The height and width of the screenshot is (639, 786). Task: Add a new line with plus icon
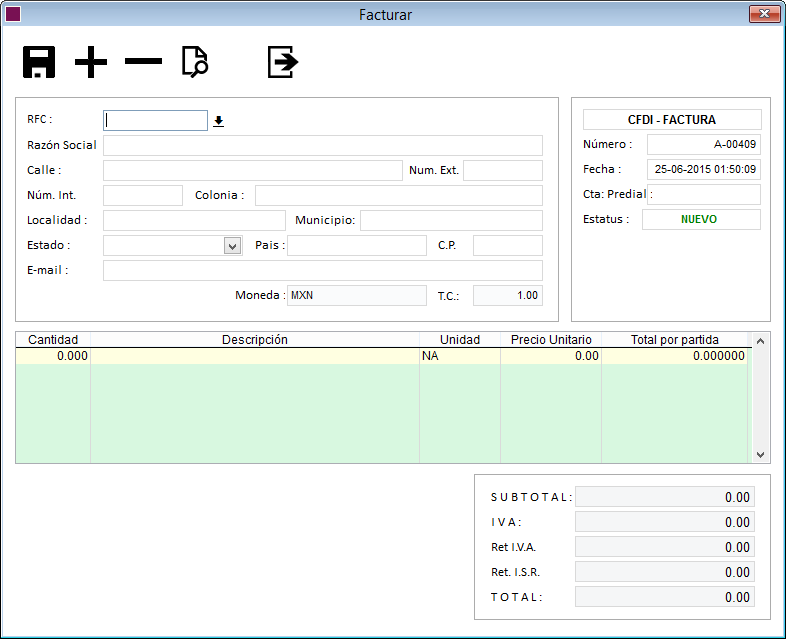point(91,62)
